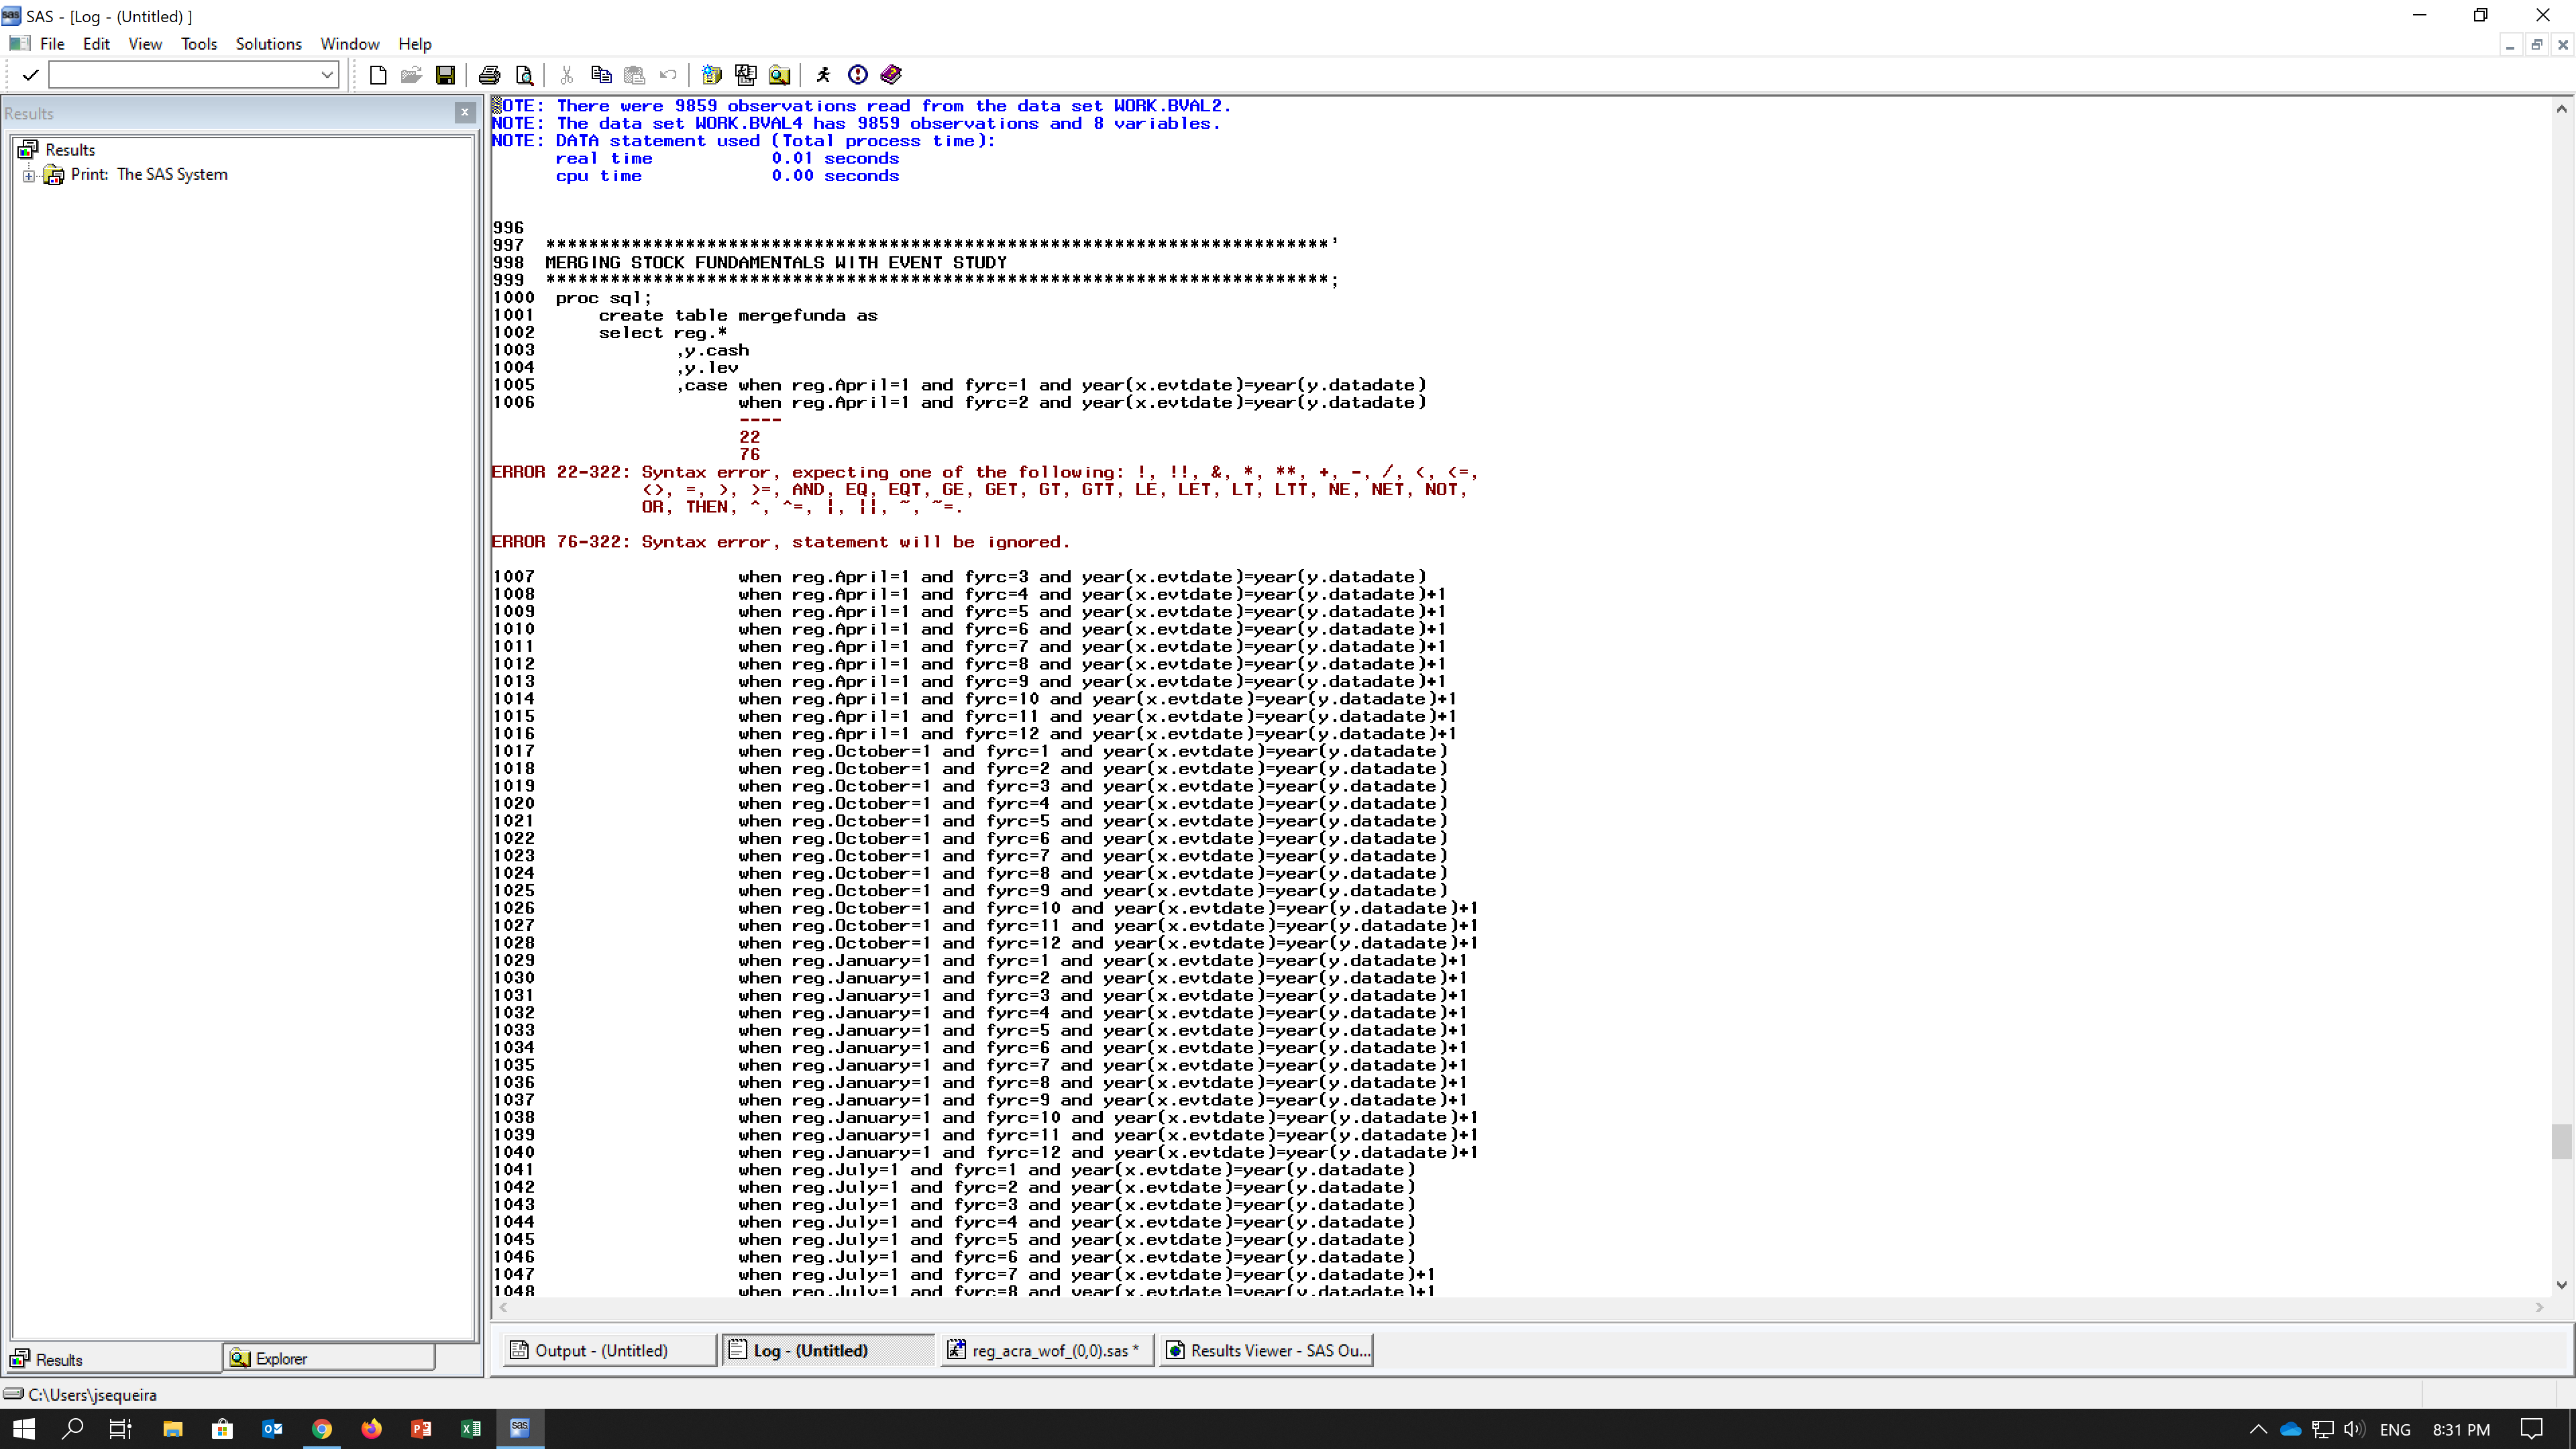Print the log window
The height and width of the screenshot is (1449, 2576).
[489, 74]
